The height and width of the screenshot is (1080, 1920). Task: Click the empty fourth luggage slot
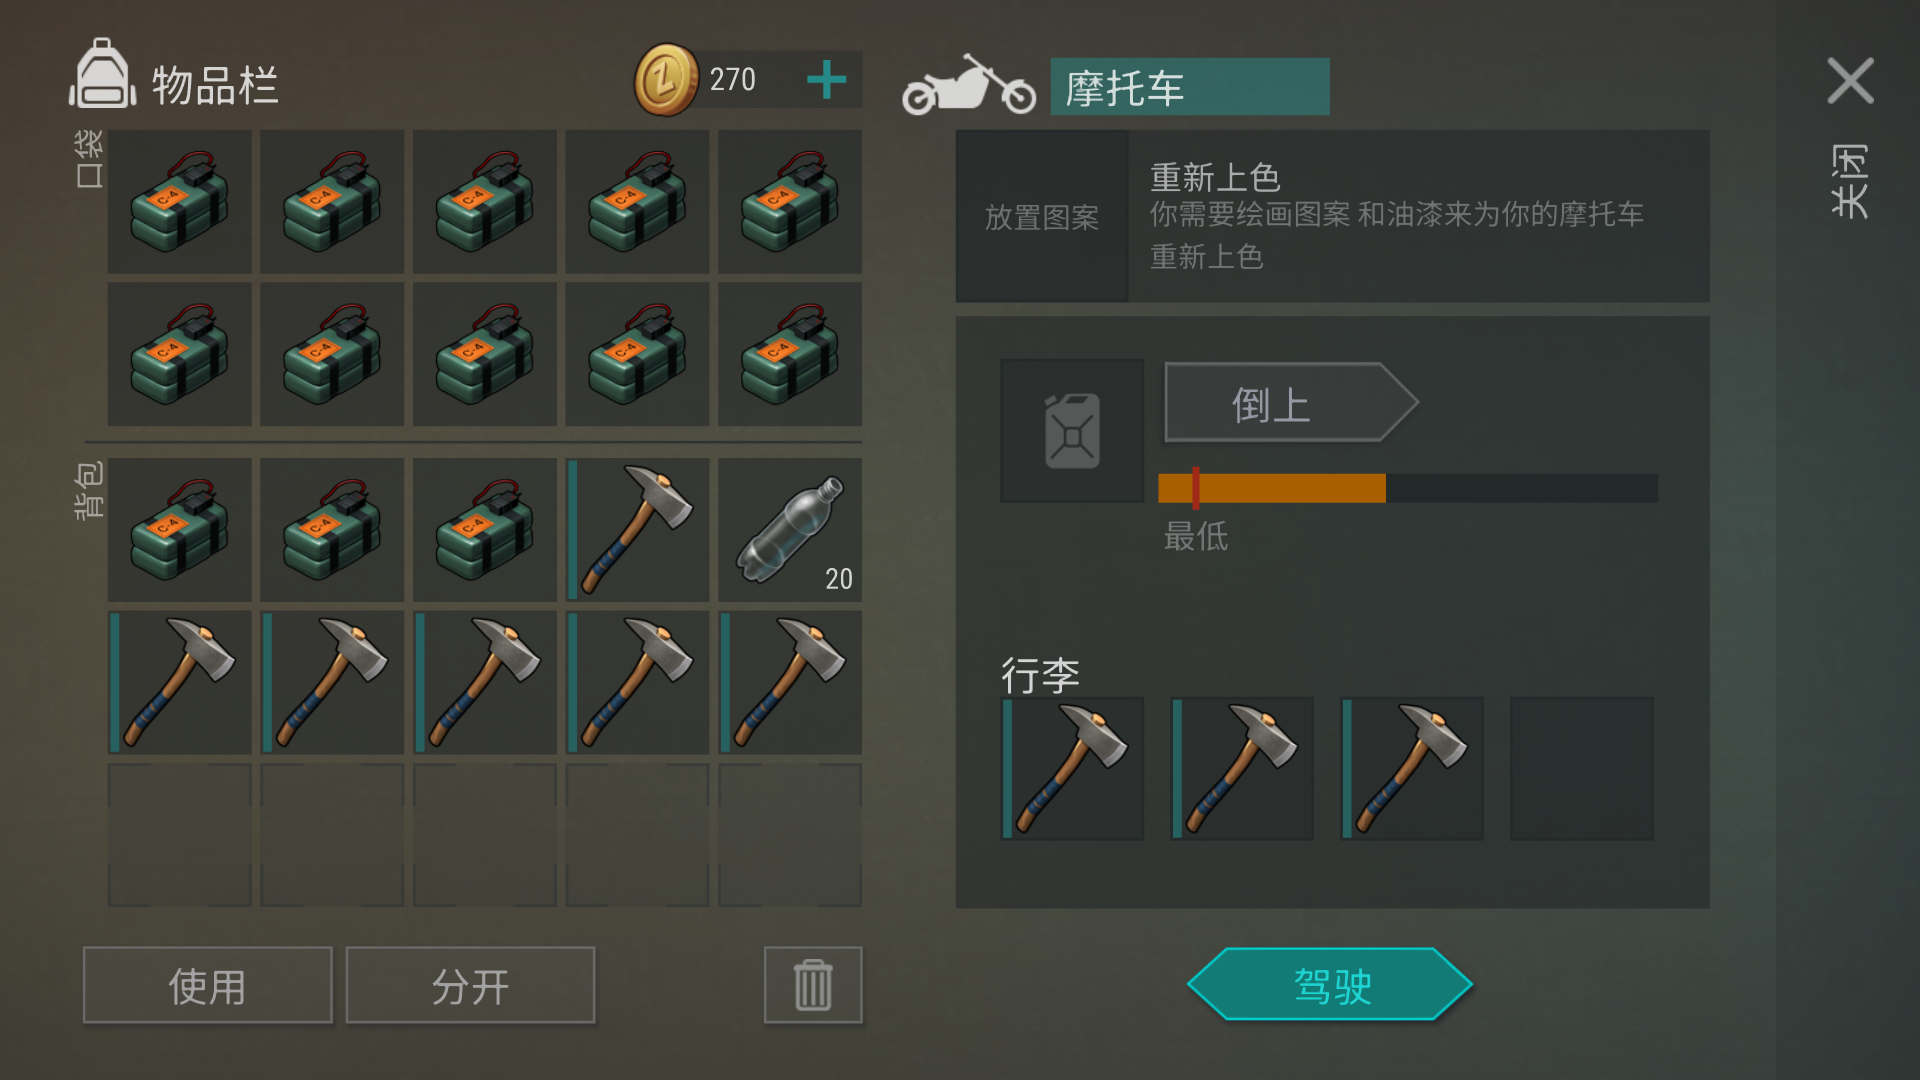(1581, 768)
